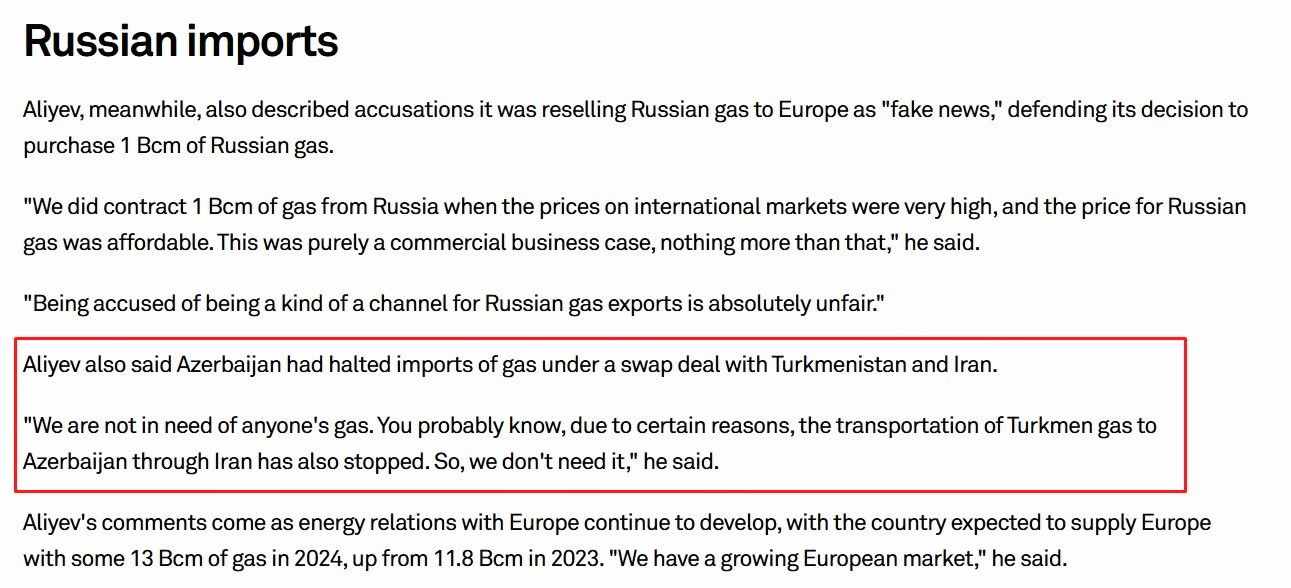Click the quote "Being accused of being a kind"
Viewport: 1291px width, 588px height.
[x=455, y=304]
